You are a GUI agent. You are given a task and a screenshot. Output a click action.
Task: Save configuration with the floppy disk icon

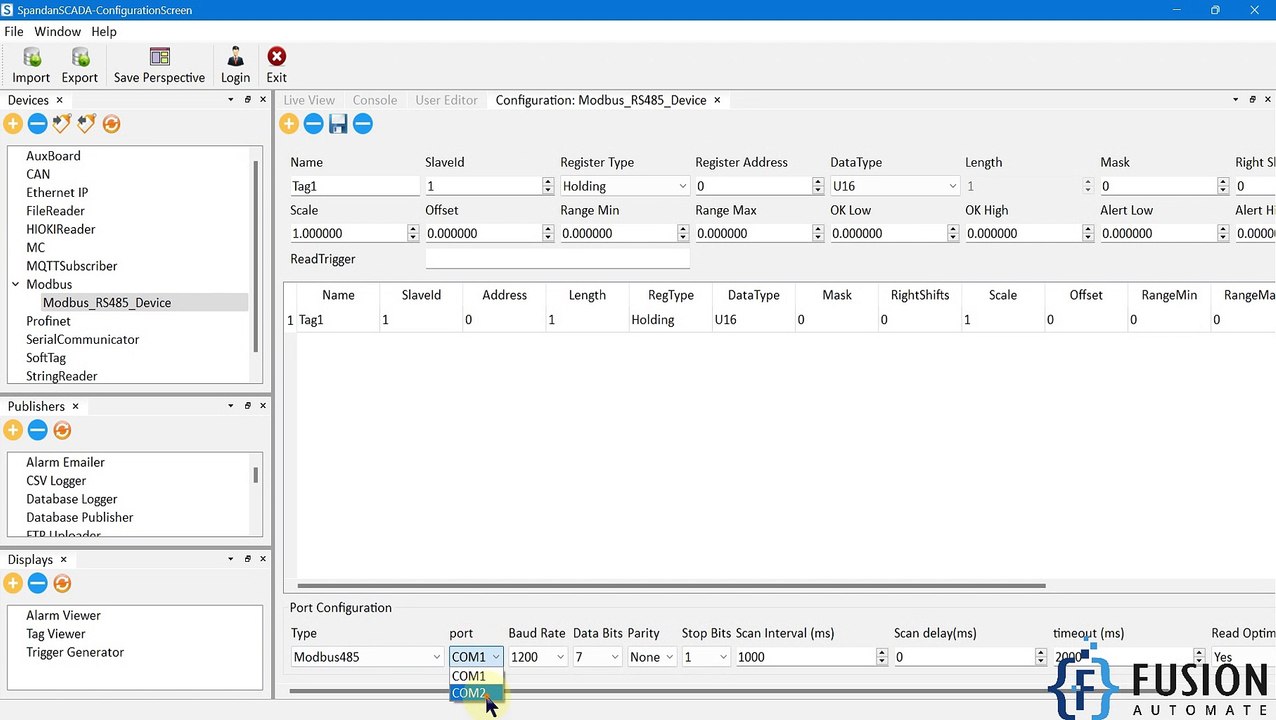[x=338, y=124]
